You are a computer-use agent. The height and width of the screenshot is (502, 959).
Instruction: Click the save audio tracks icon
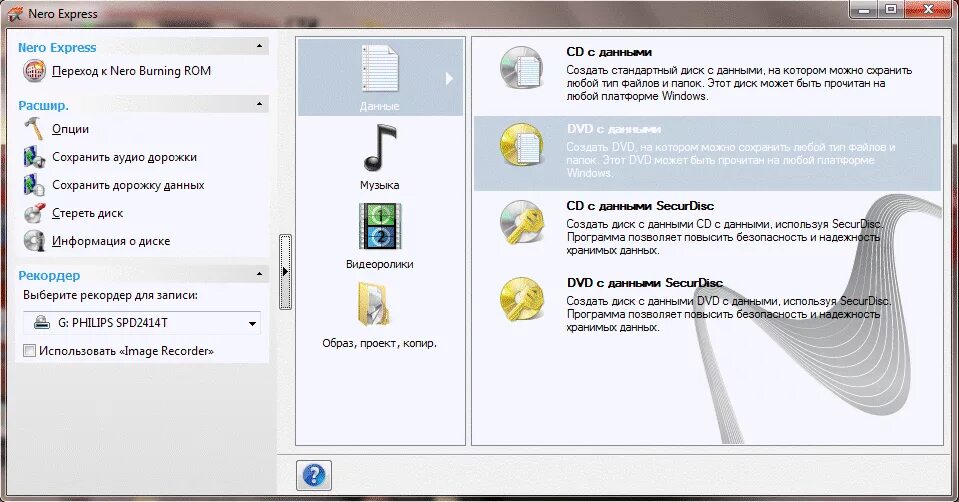[x=34, y=157]
